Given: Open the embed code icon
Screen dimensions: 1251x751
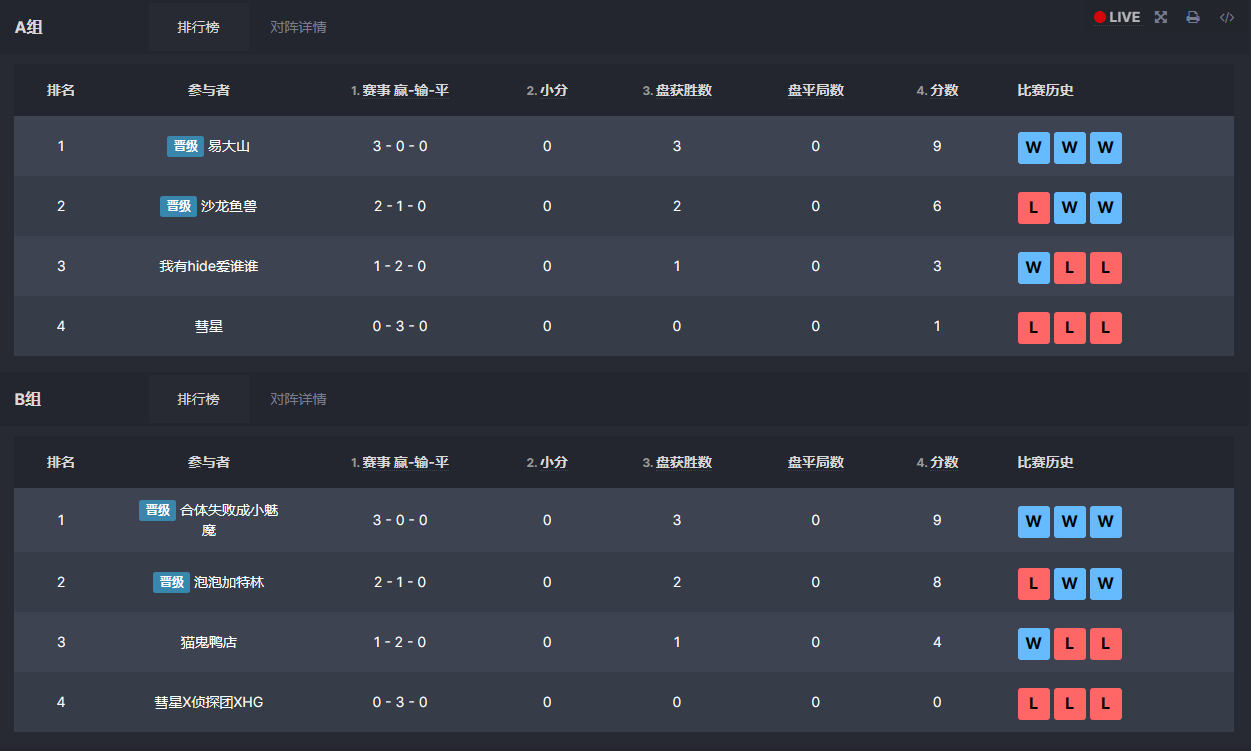Looking at the screenshot, I should coord(1227,17).
